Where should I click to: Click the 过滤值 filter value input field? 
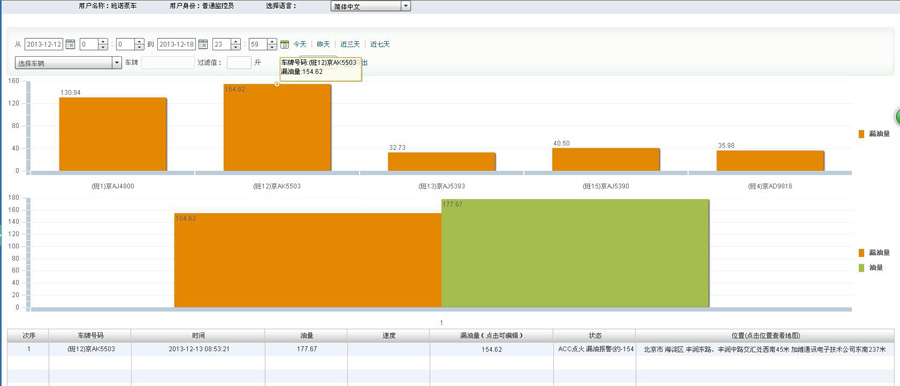239,63
